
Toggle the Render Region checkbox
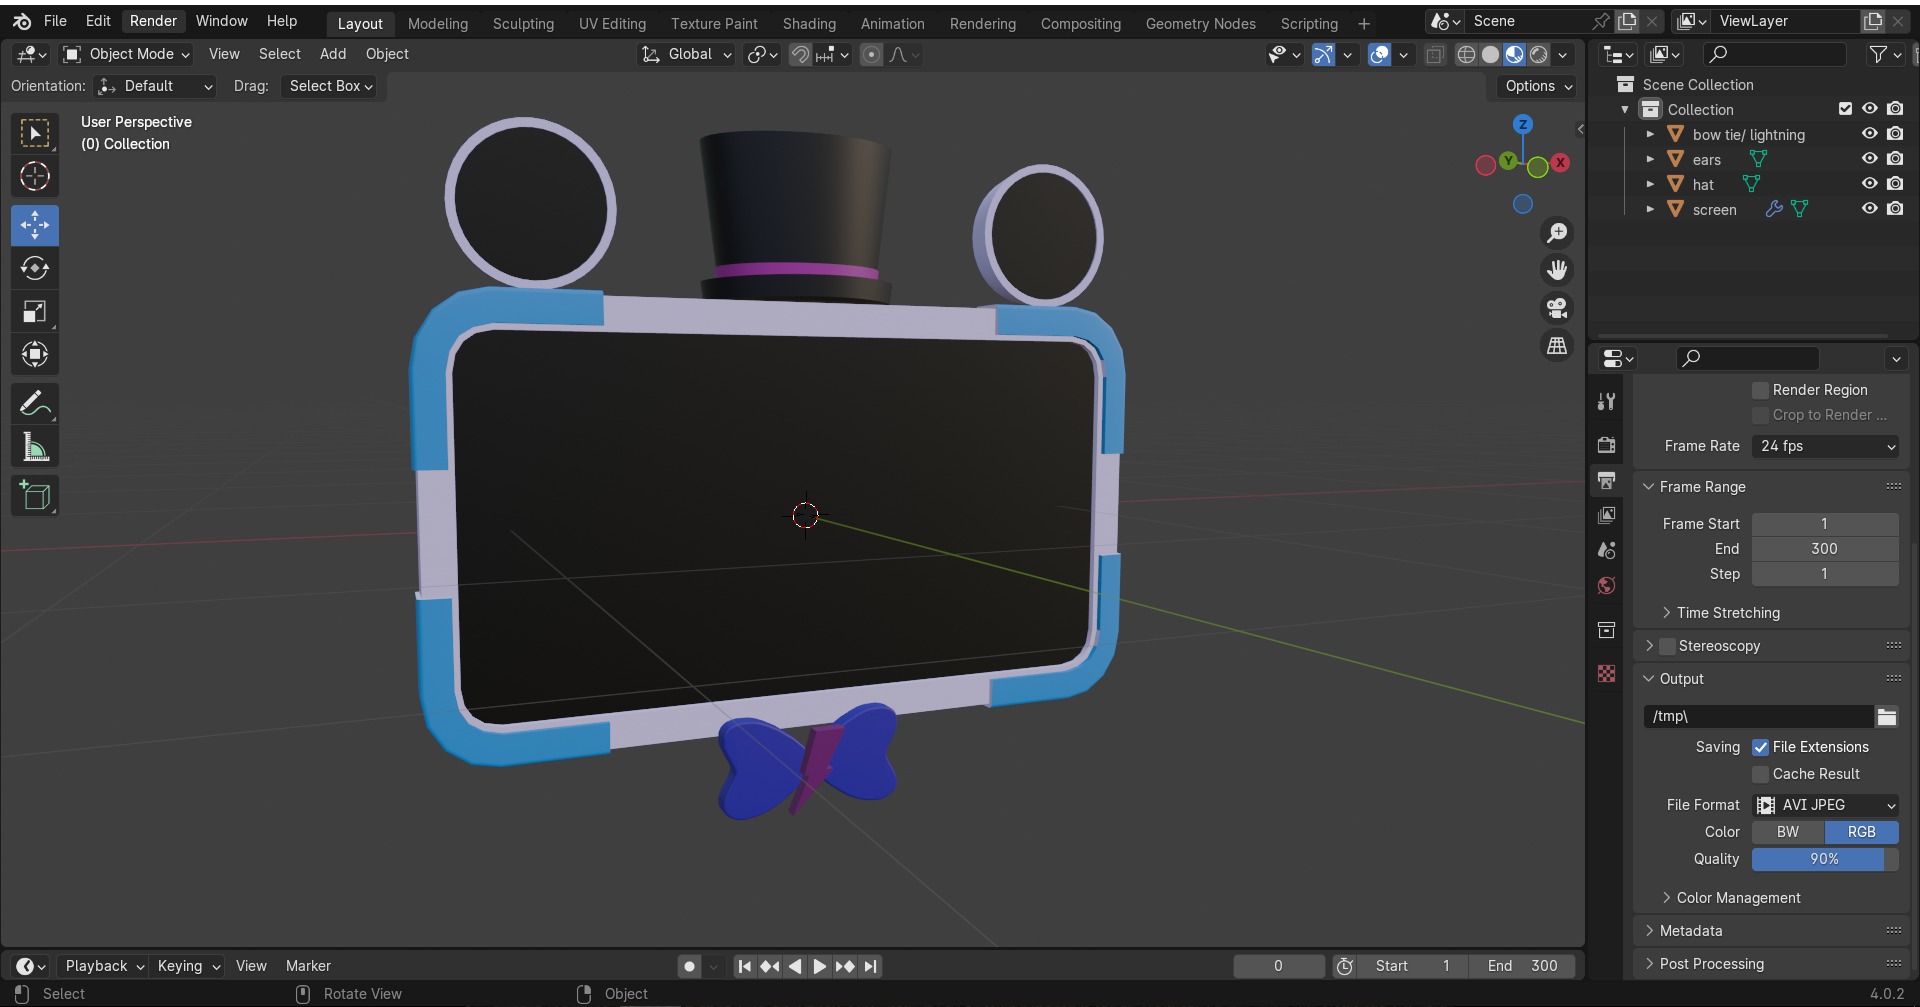coord(1761,390)
